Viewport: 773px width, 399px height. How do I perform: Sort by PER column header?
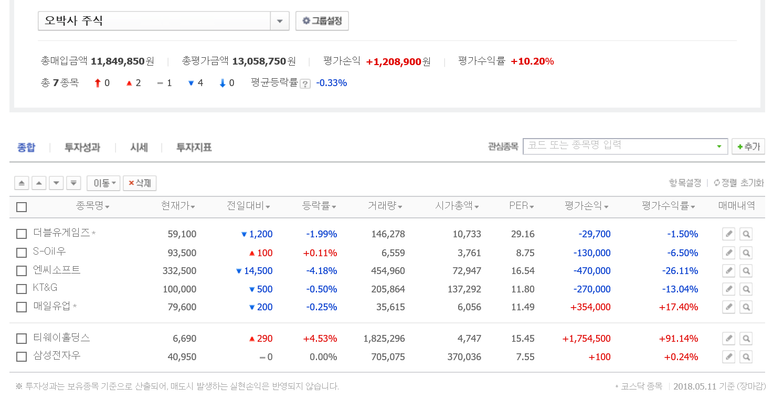pyautogui.click(x=522, y=206)
